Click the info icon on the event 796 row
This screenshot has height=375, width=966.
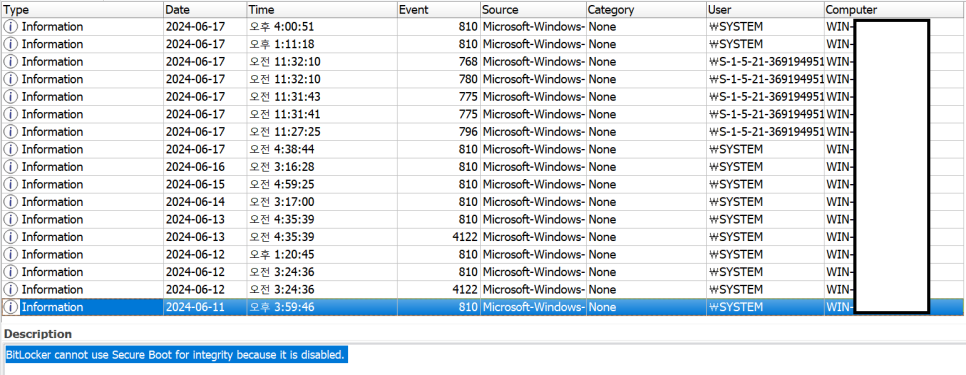click(x=11, y=132)
